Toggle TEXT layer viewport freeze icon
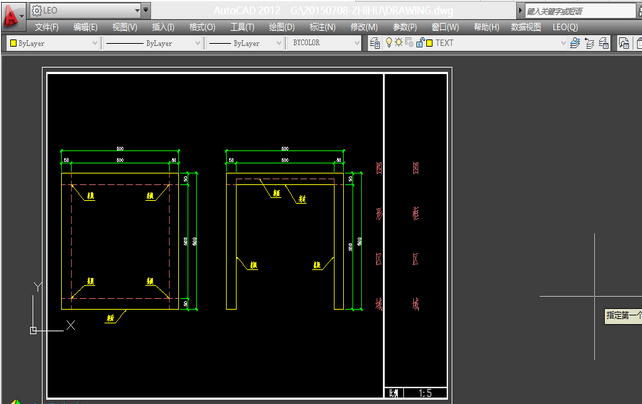The image size is (642, 404). click(x=409, y=43)
